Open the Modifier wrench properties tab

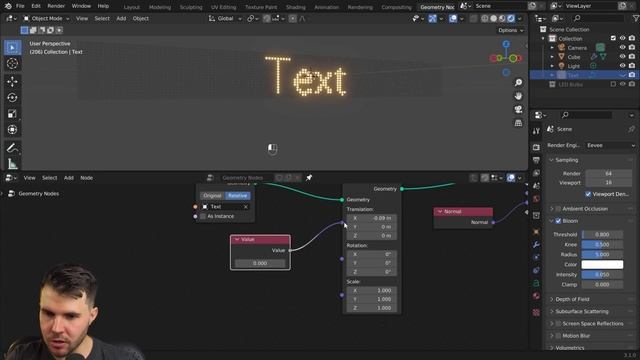[x=536, y=244]
